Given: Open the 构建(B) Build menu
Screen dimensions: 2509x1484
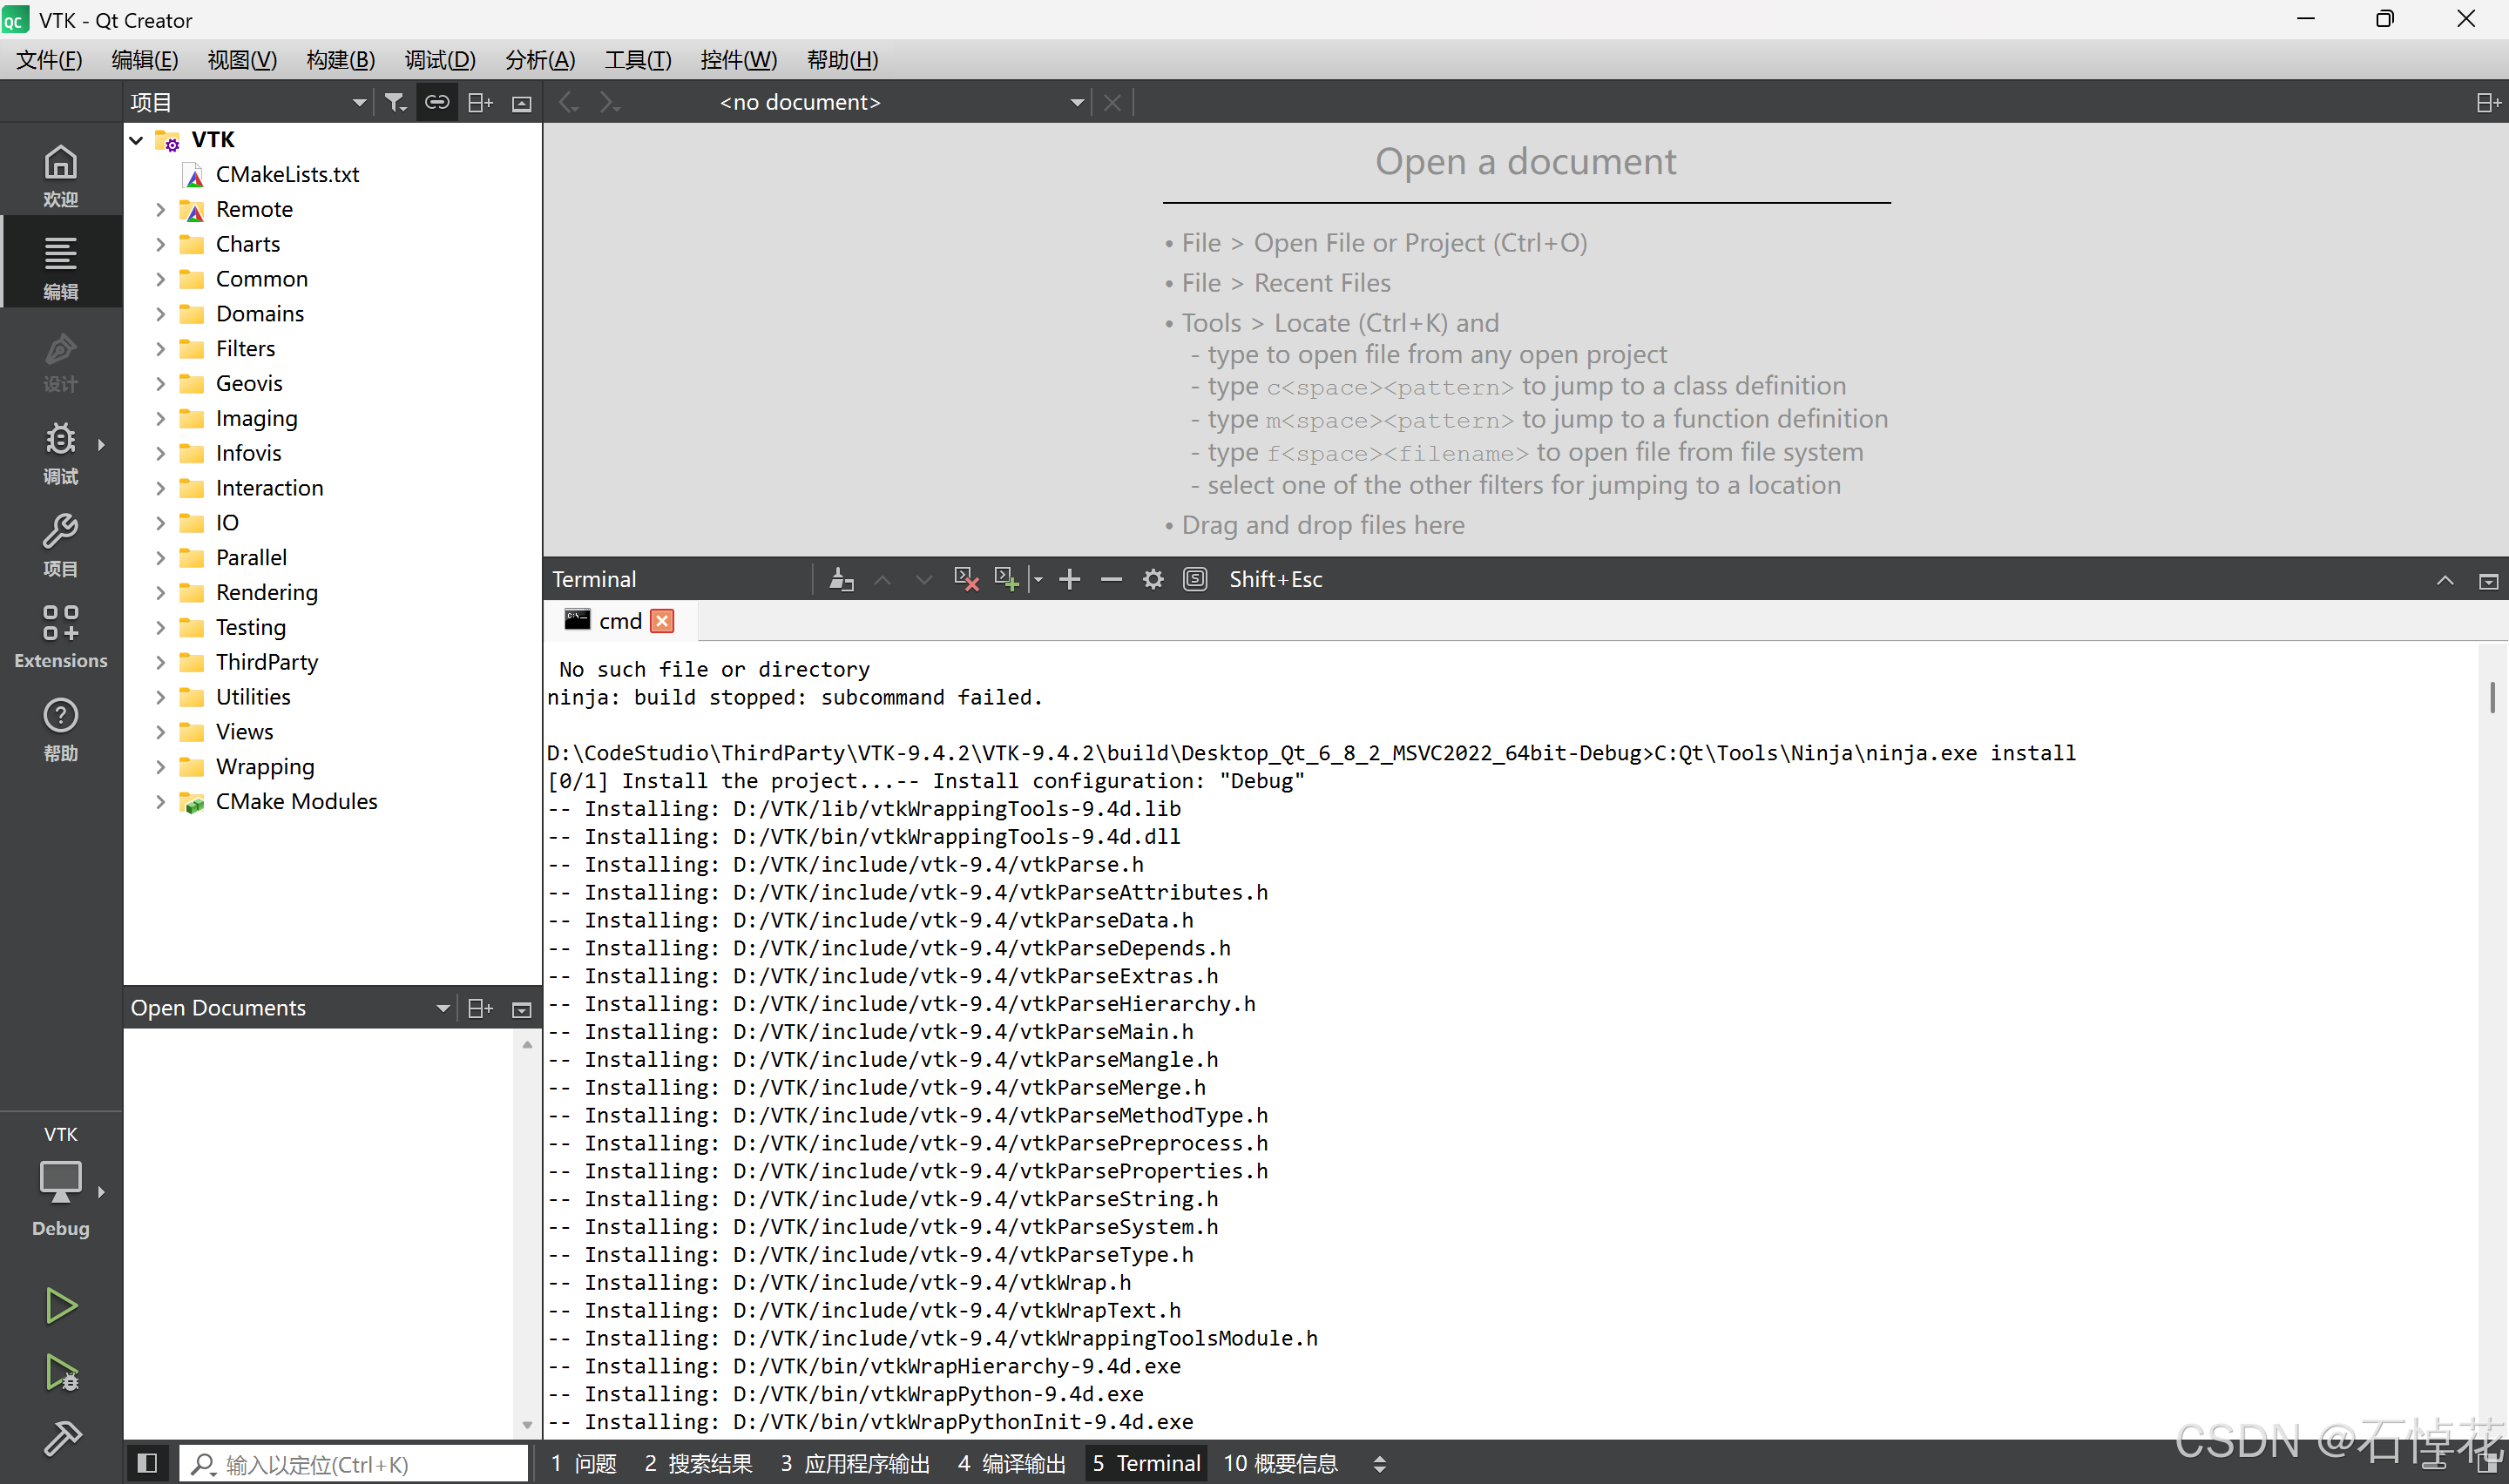Looking at the screenshot, I should coord(340,60).
